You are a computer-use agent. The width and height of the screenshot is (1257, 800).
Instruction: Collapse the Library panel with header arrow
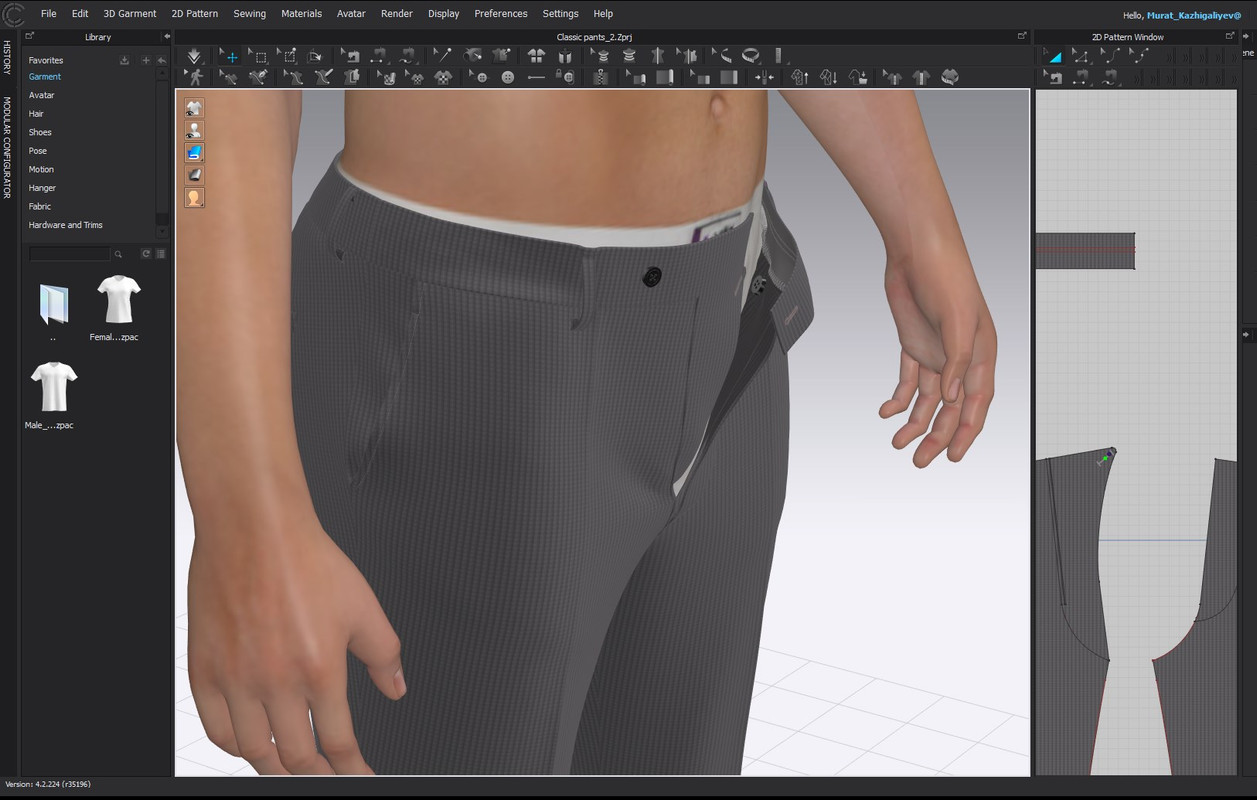167,37
